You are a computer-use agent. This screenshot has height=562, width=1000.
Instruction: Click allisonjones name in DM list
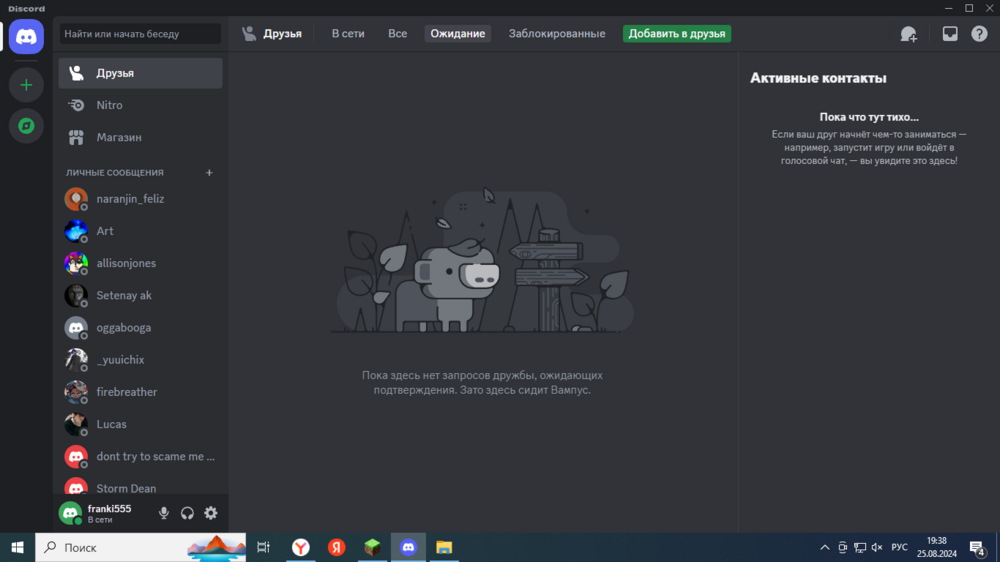pos(126,263)
